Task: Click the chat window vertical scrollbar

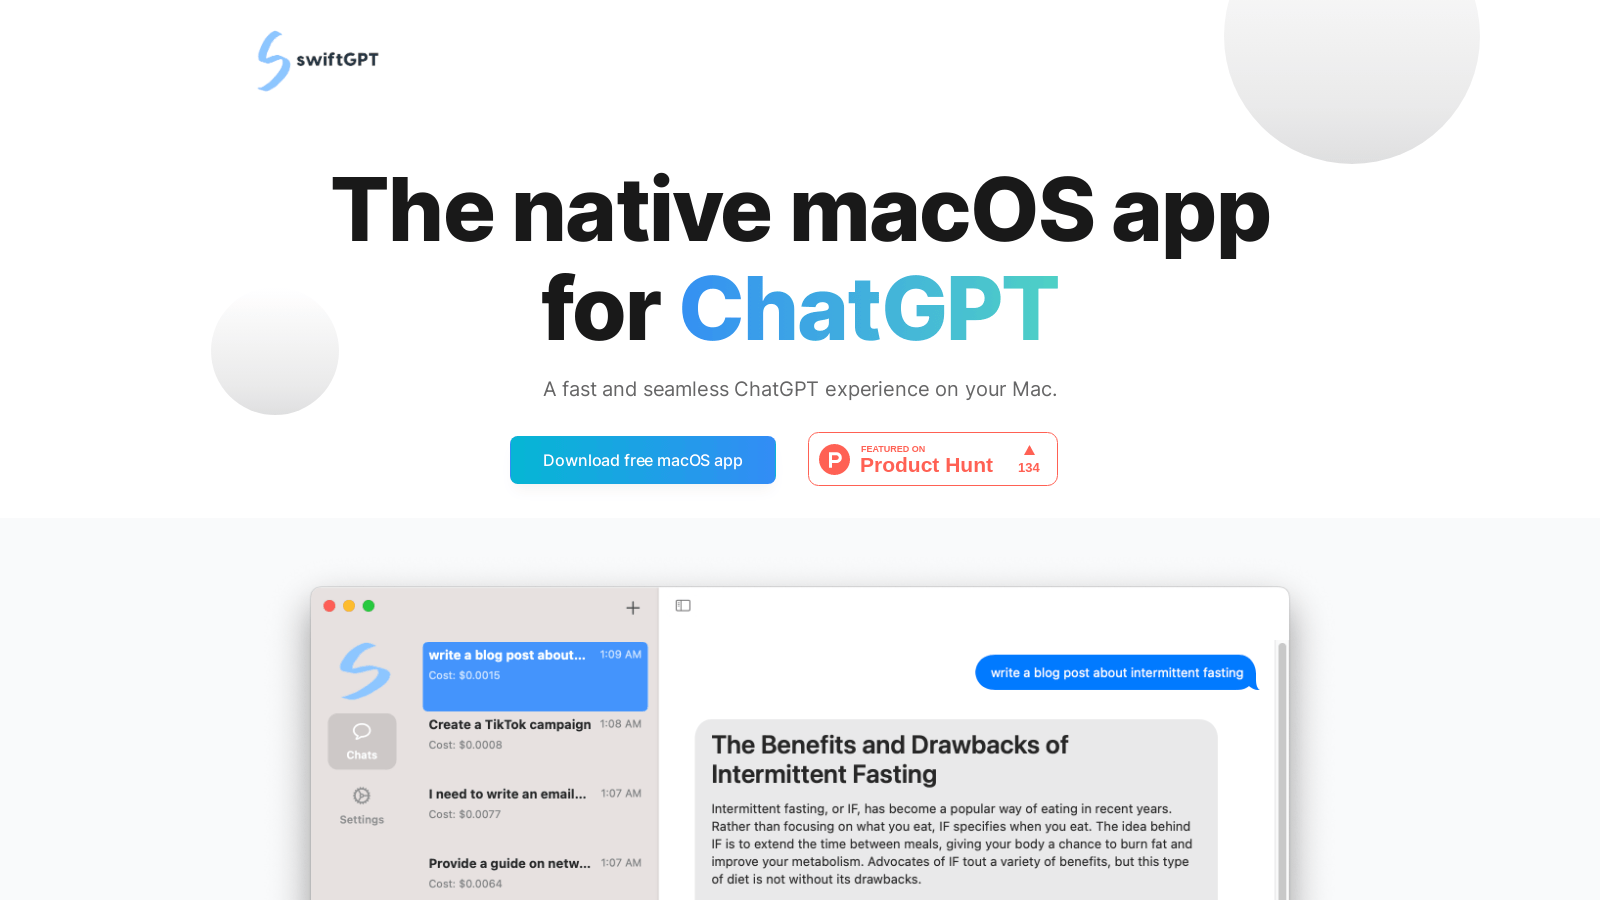Action: [x=1282, y=770]
